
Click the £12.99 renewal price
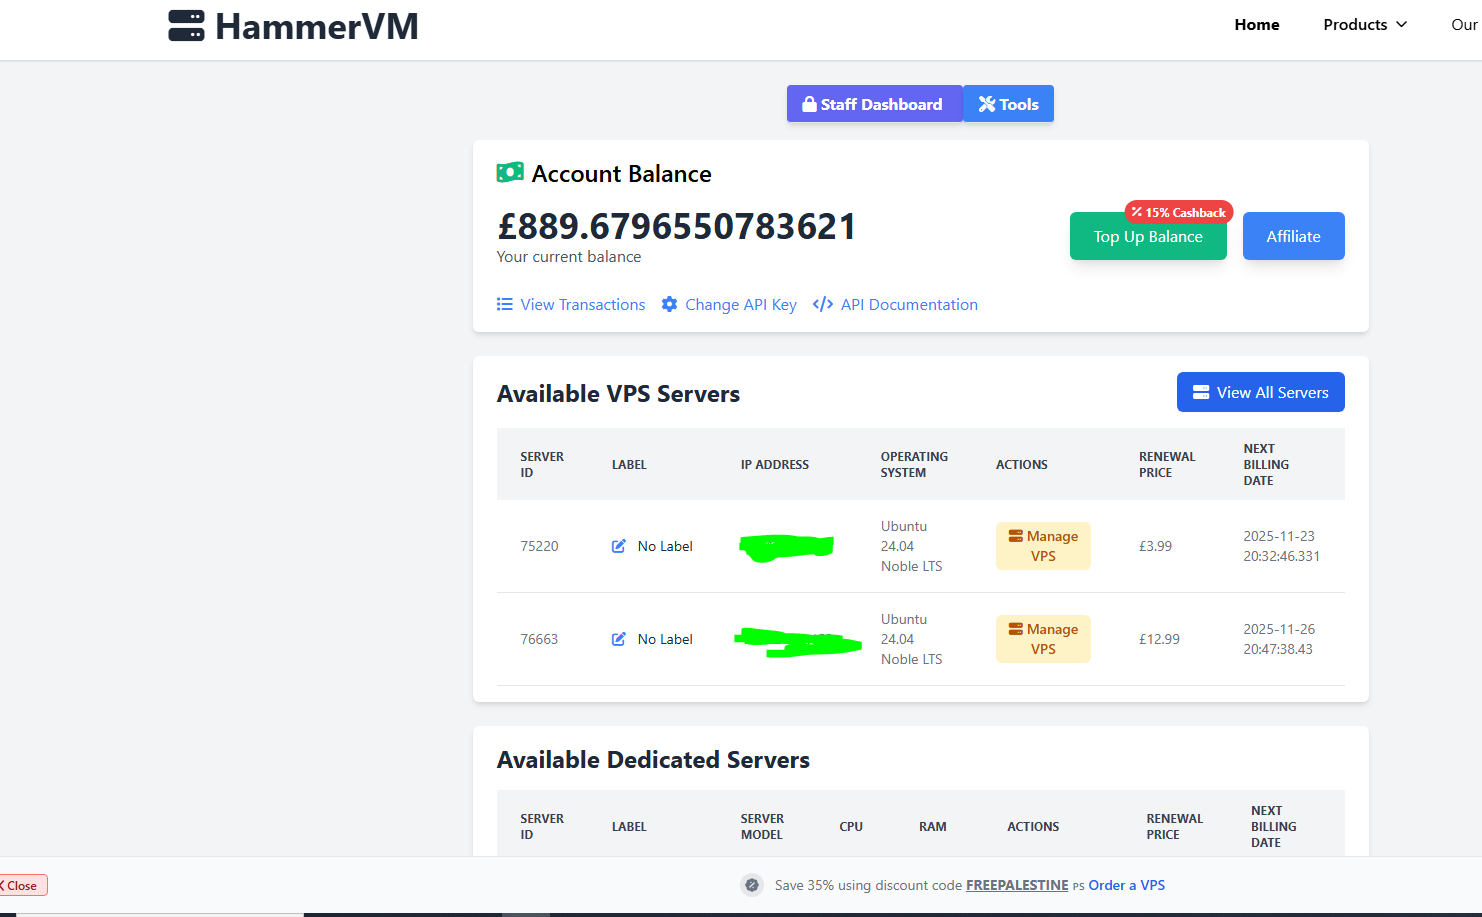click(1159, 639)
